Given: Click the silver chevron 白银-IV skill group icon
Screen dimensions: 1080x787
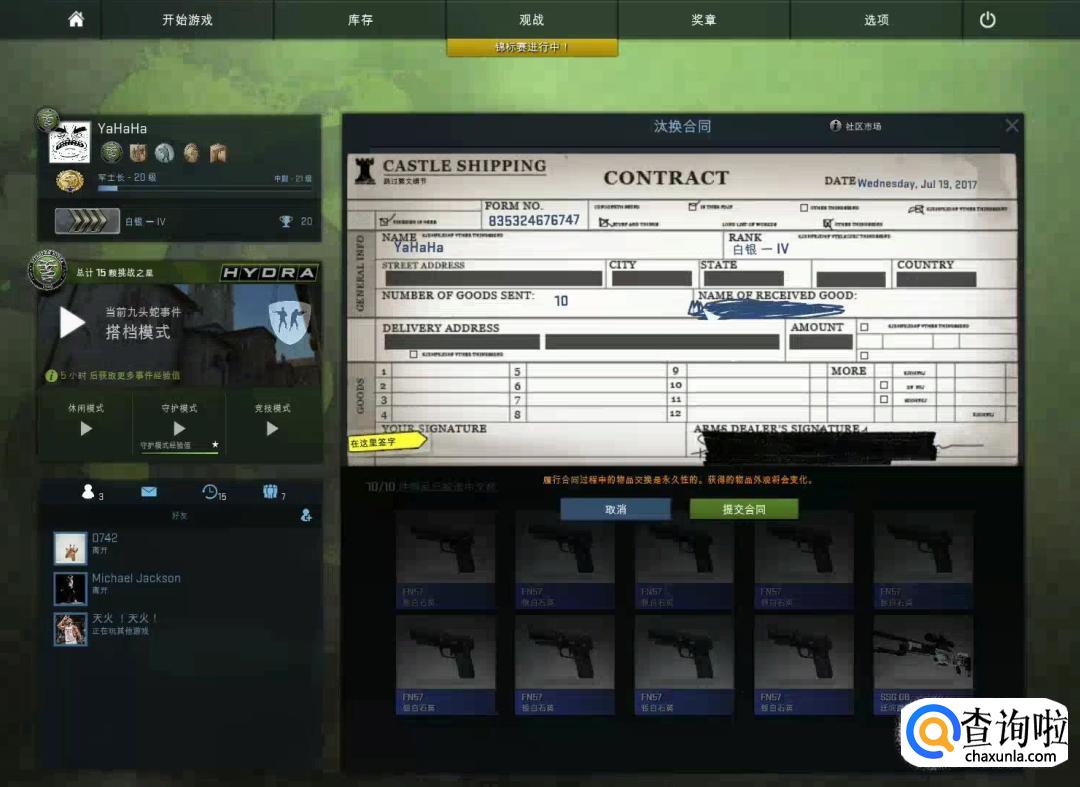Looking at the screenshot, I should 87,221.
